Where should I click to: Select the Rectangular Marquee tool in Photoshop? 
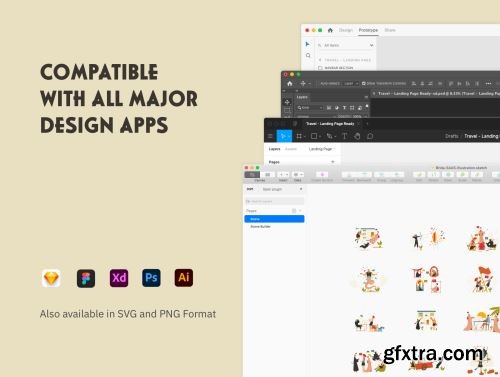click(x=287, y=110)
